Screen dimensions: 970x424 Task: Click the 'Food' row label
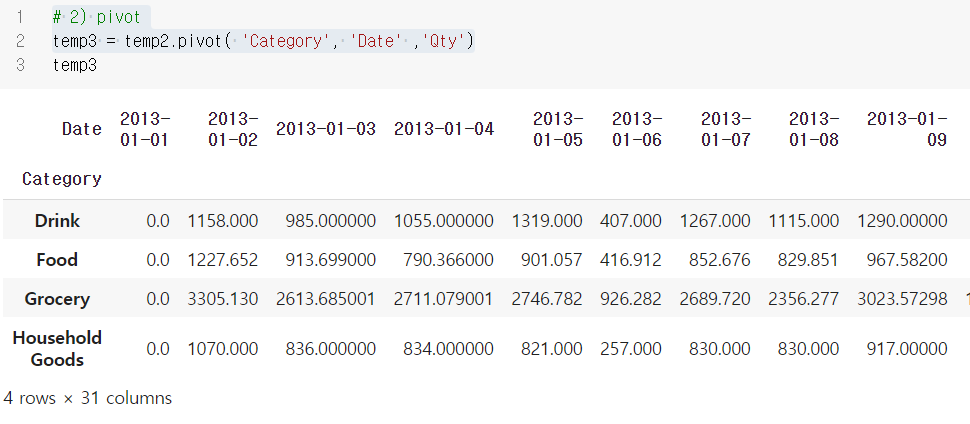(57, 260)
